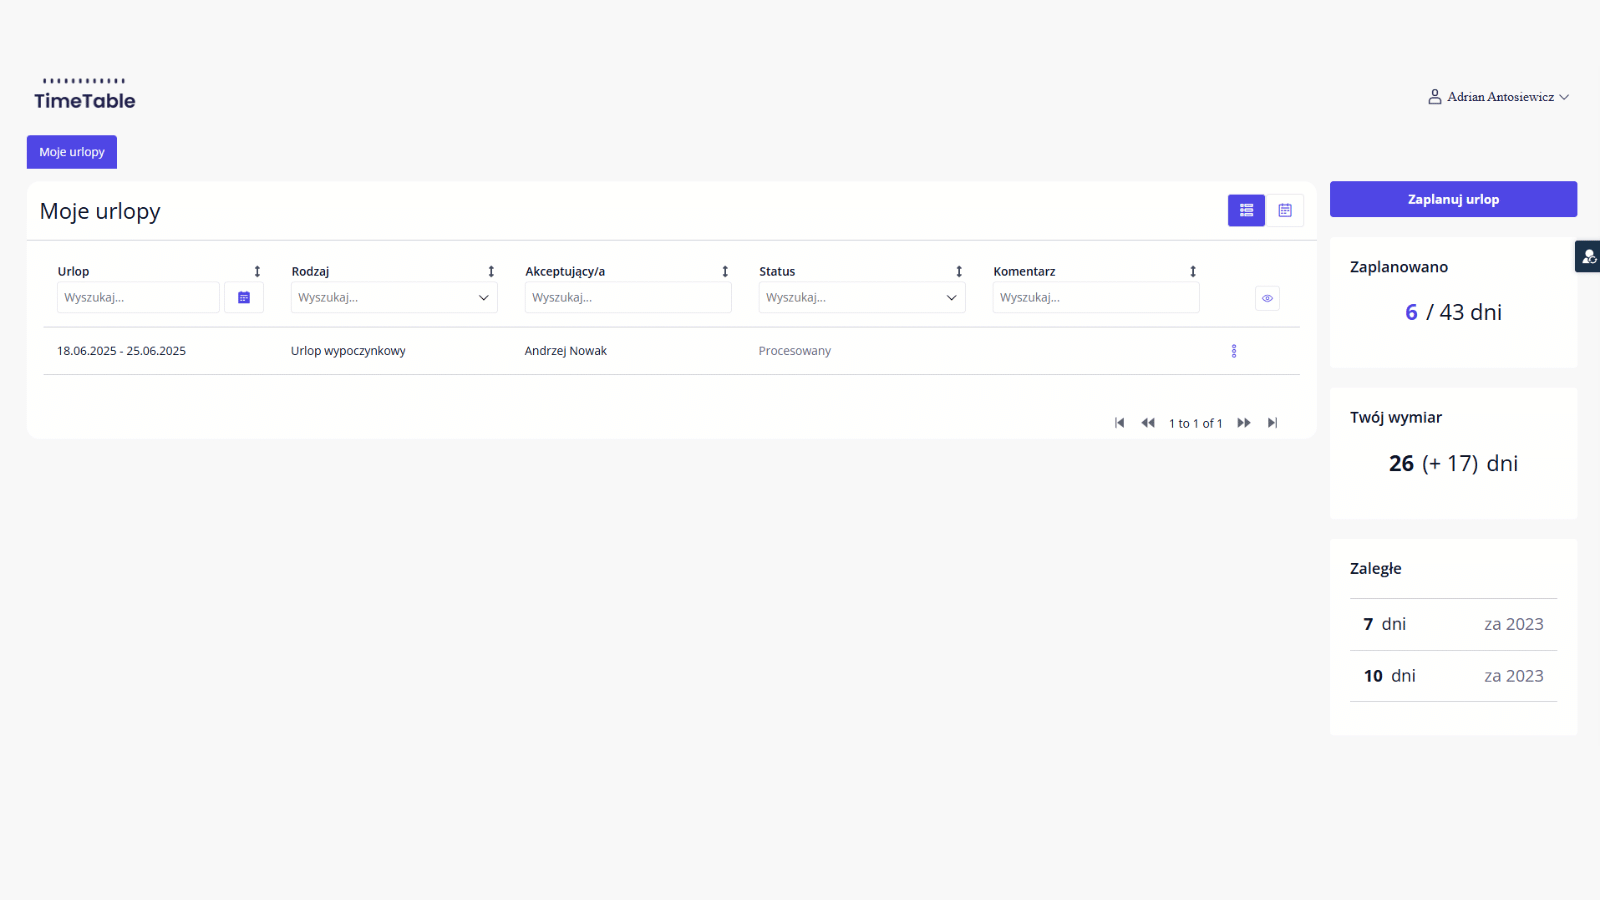Click the 10 dni za 2023 row
The height and width of the screenshot is (900, 1600).
pos(1453,676)
